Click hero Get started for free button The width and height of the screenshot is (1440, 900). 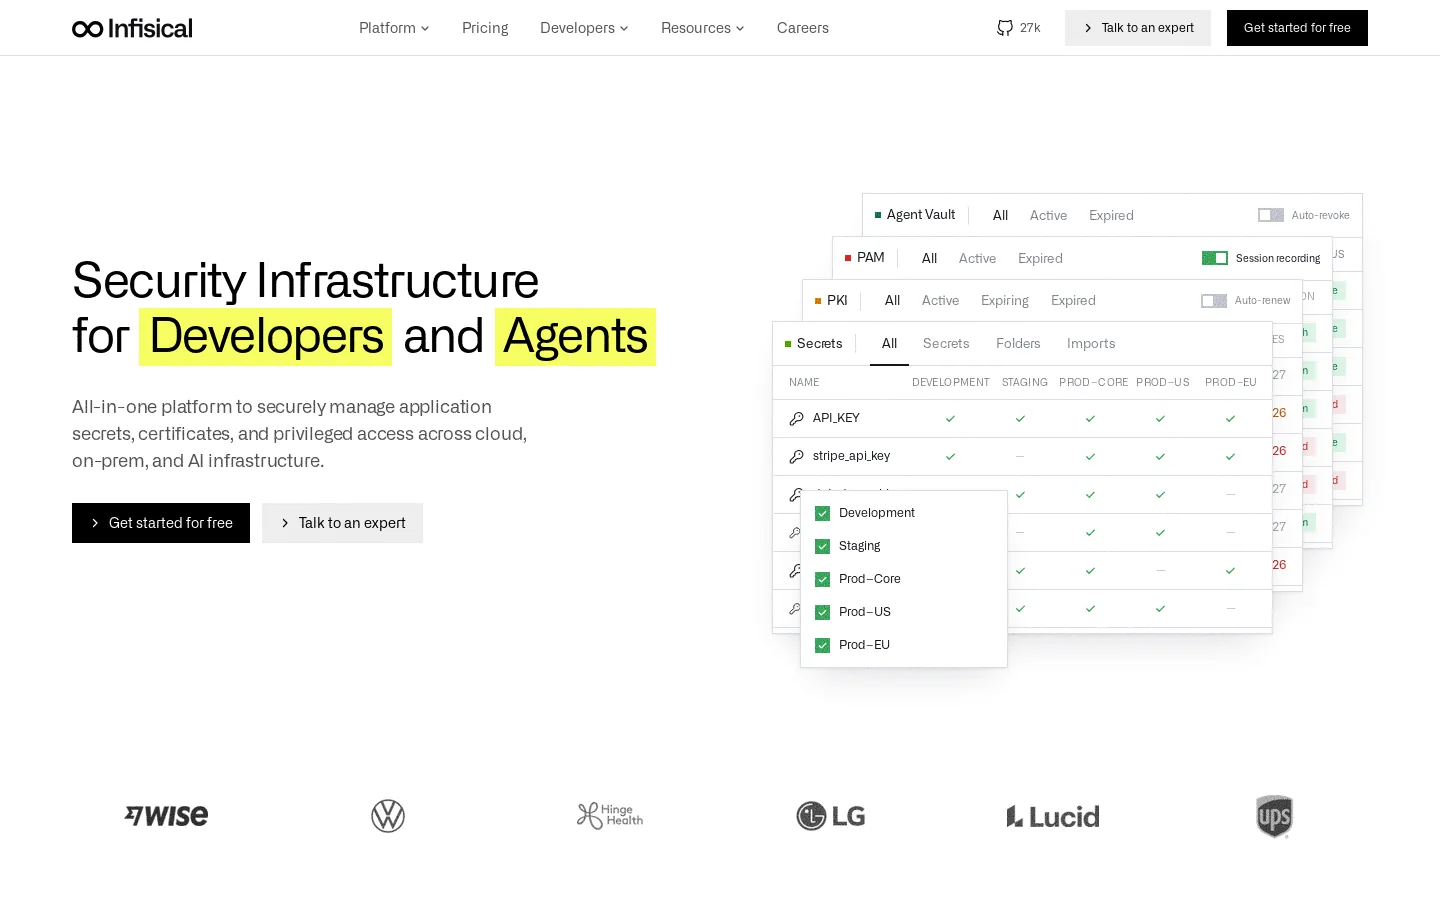(161, 523)
